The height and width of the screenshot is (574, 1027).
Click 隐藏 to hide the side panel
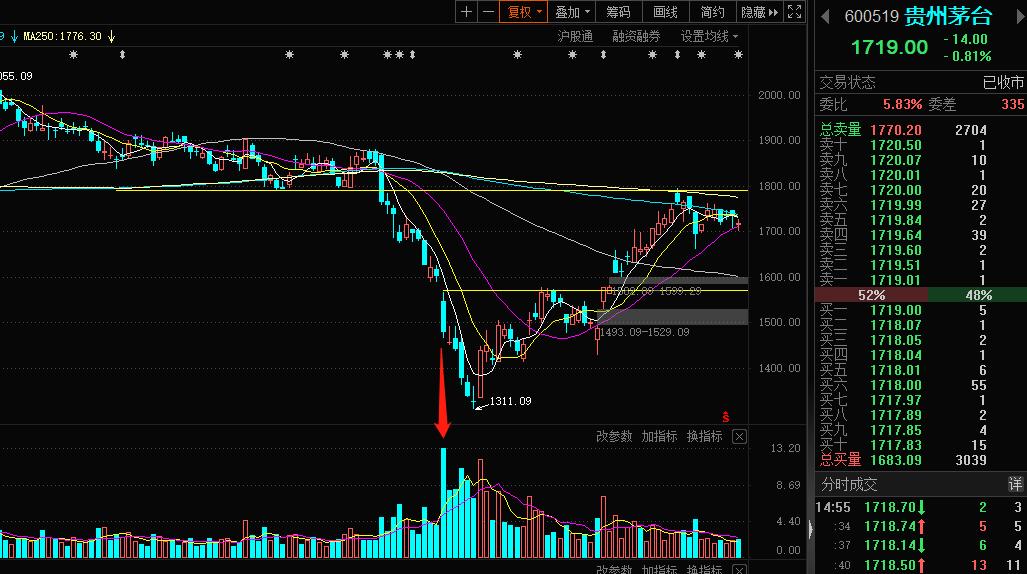coord(759,12)
